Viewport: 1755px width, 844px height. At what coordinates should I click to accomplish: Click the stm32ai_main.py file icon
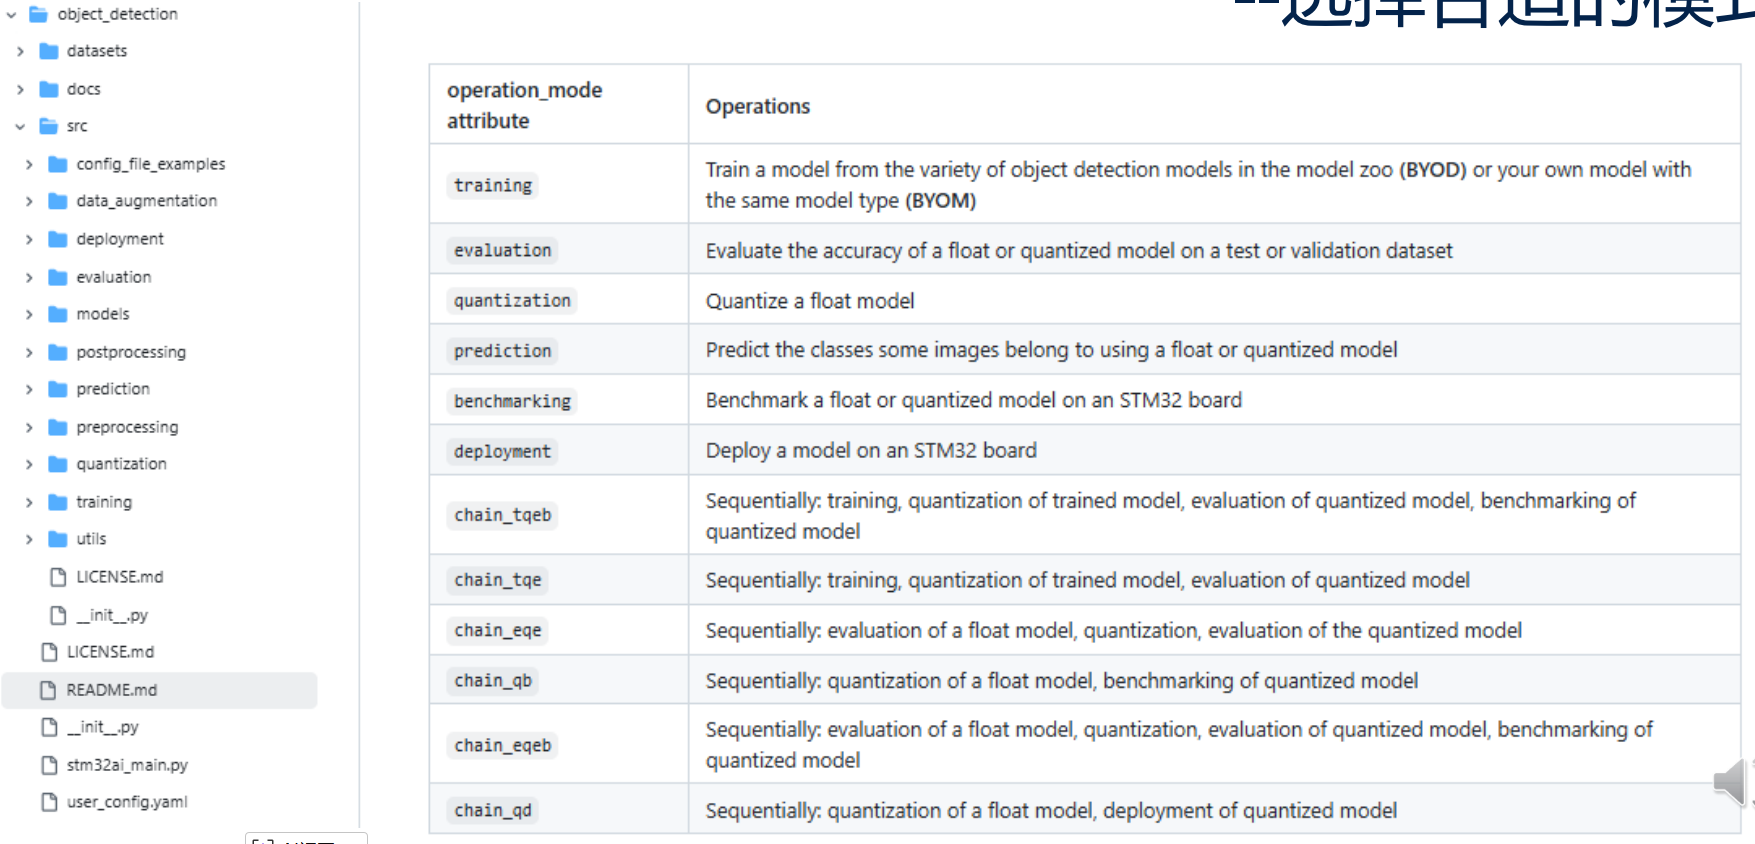[48, 765]
